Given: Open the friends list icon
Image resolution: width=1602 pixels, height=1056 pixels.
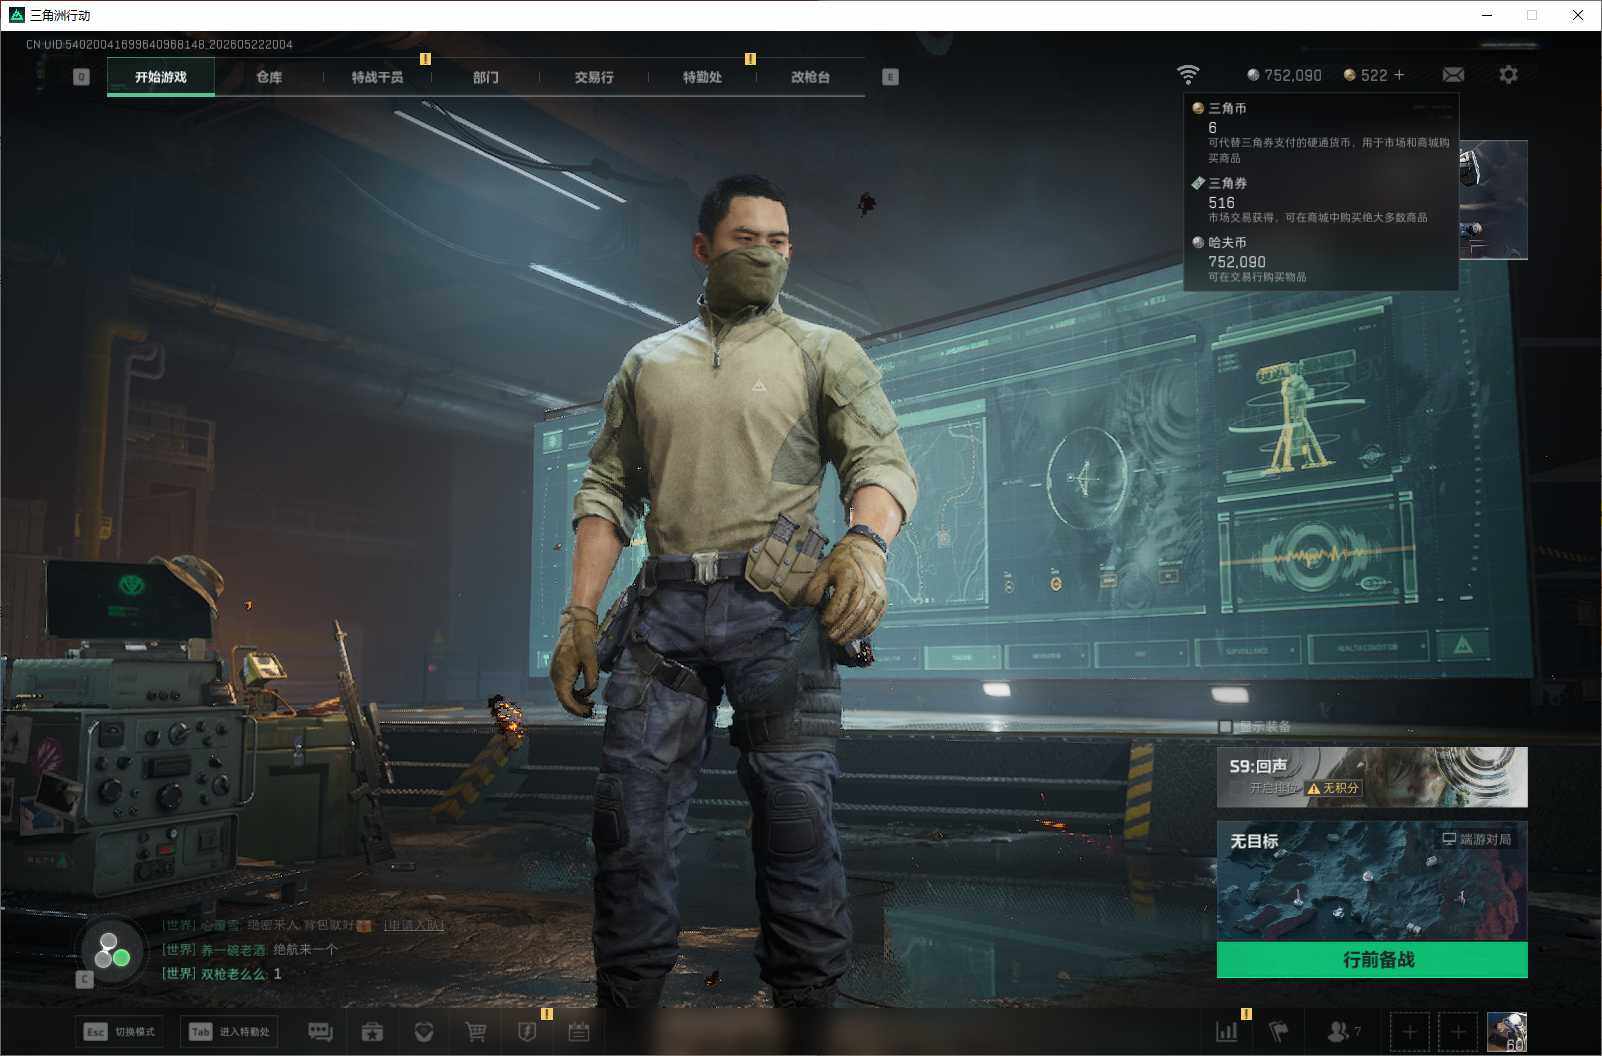Looking at the screenshot, I should coord(1343,1031).
